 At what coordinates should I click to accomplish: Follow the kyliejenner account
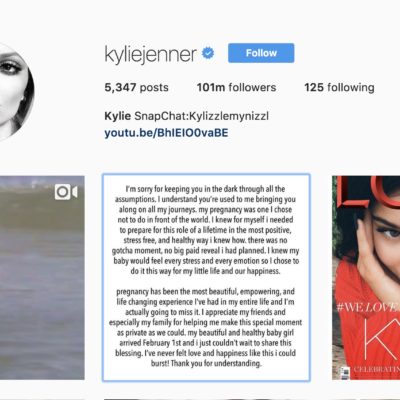pyautogui.click(x=261, y=53)
